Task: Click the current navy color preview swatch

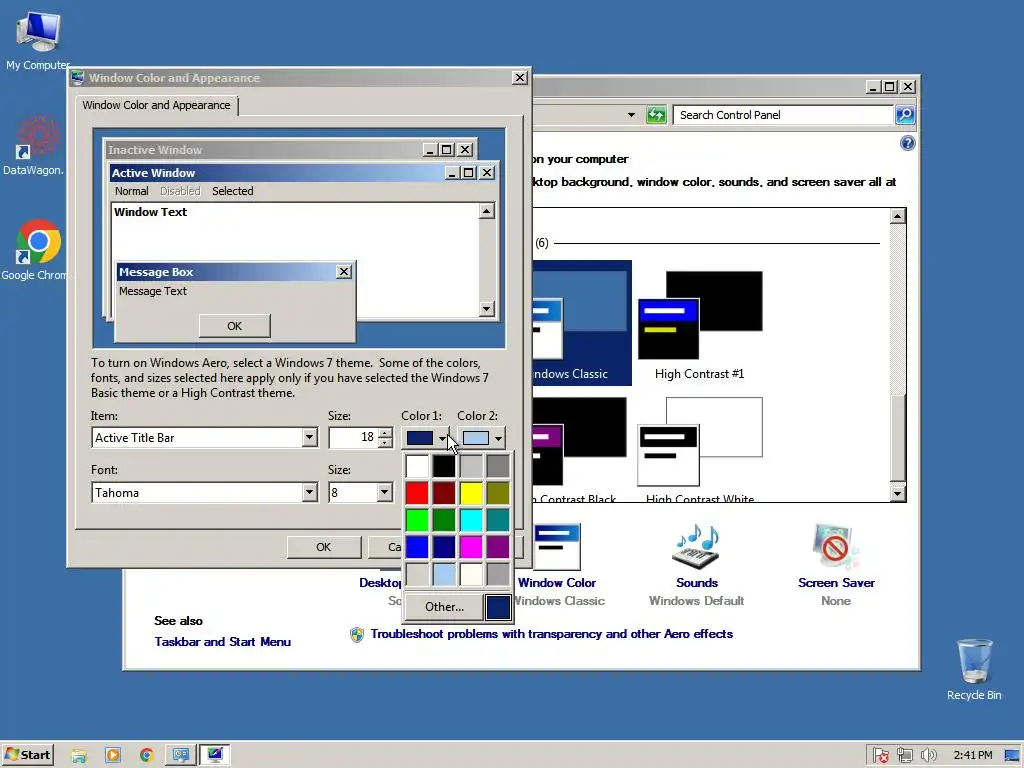Action: [498, 607]
